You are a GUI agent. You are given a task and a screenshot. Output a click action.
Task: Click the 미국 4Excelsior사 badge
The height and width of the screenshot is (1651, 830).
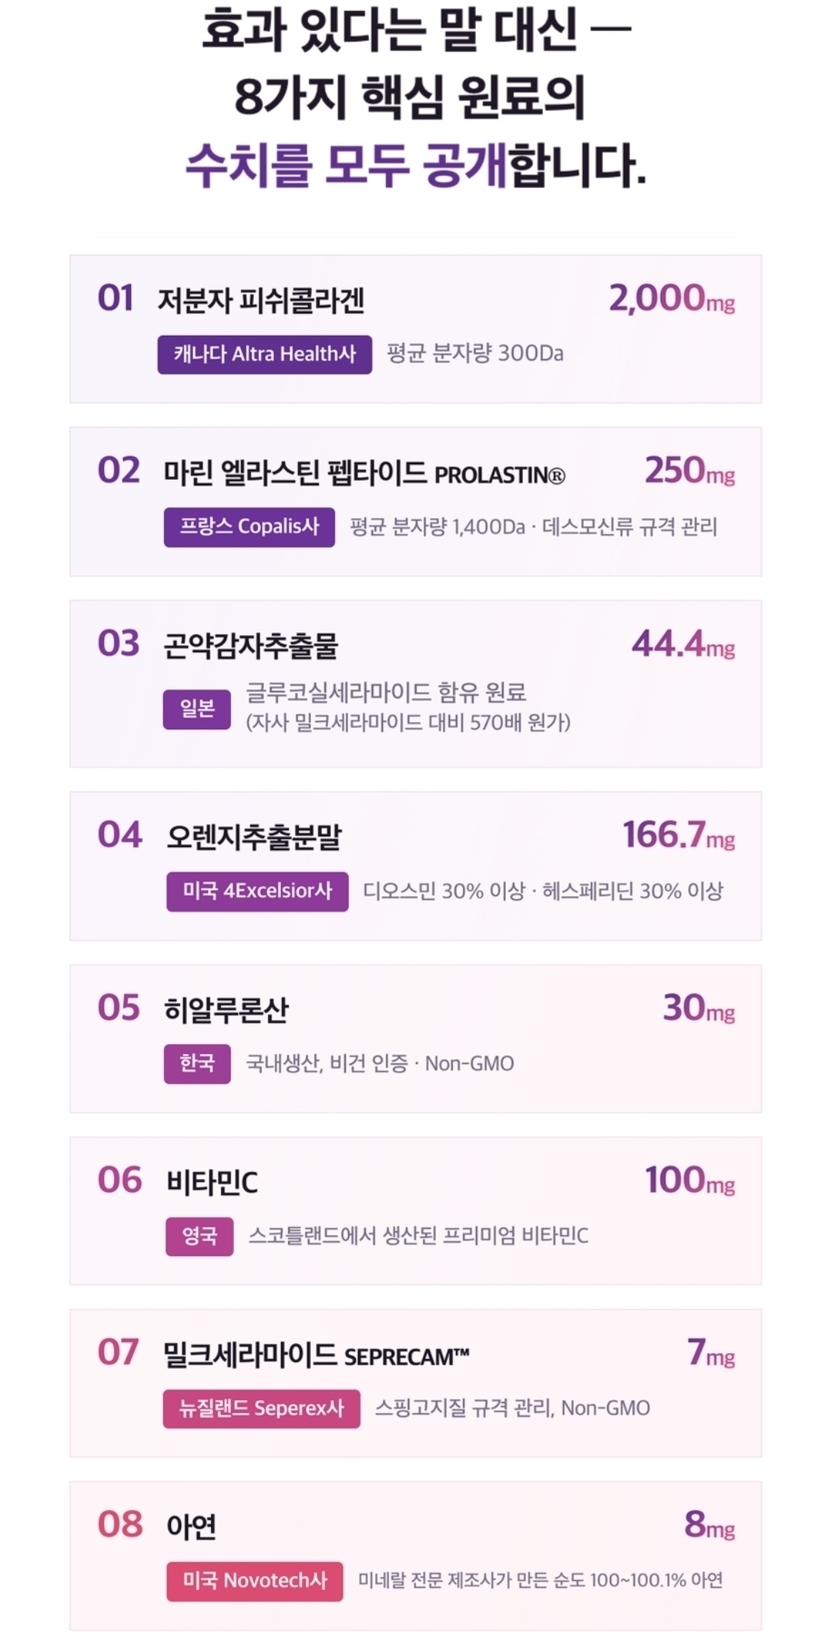click(257, 891)
